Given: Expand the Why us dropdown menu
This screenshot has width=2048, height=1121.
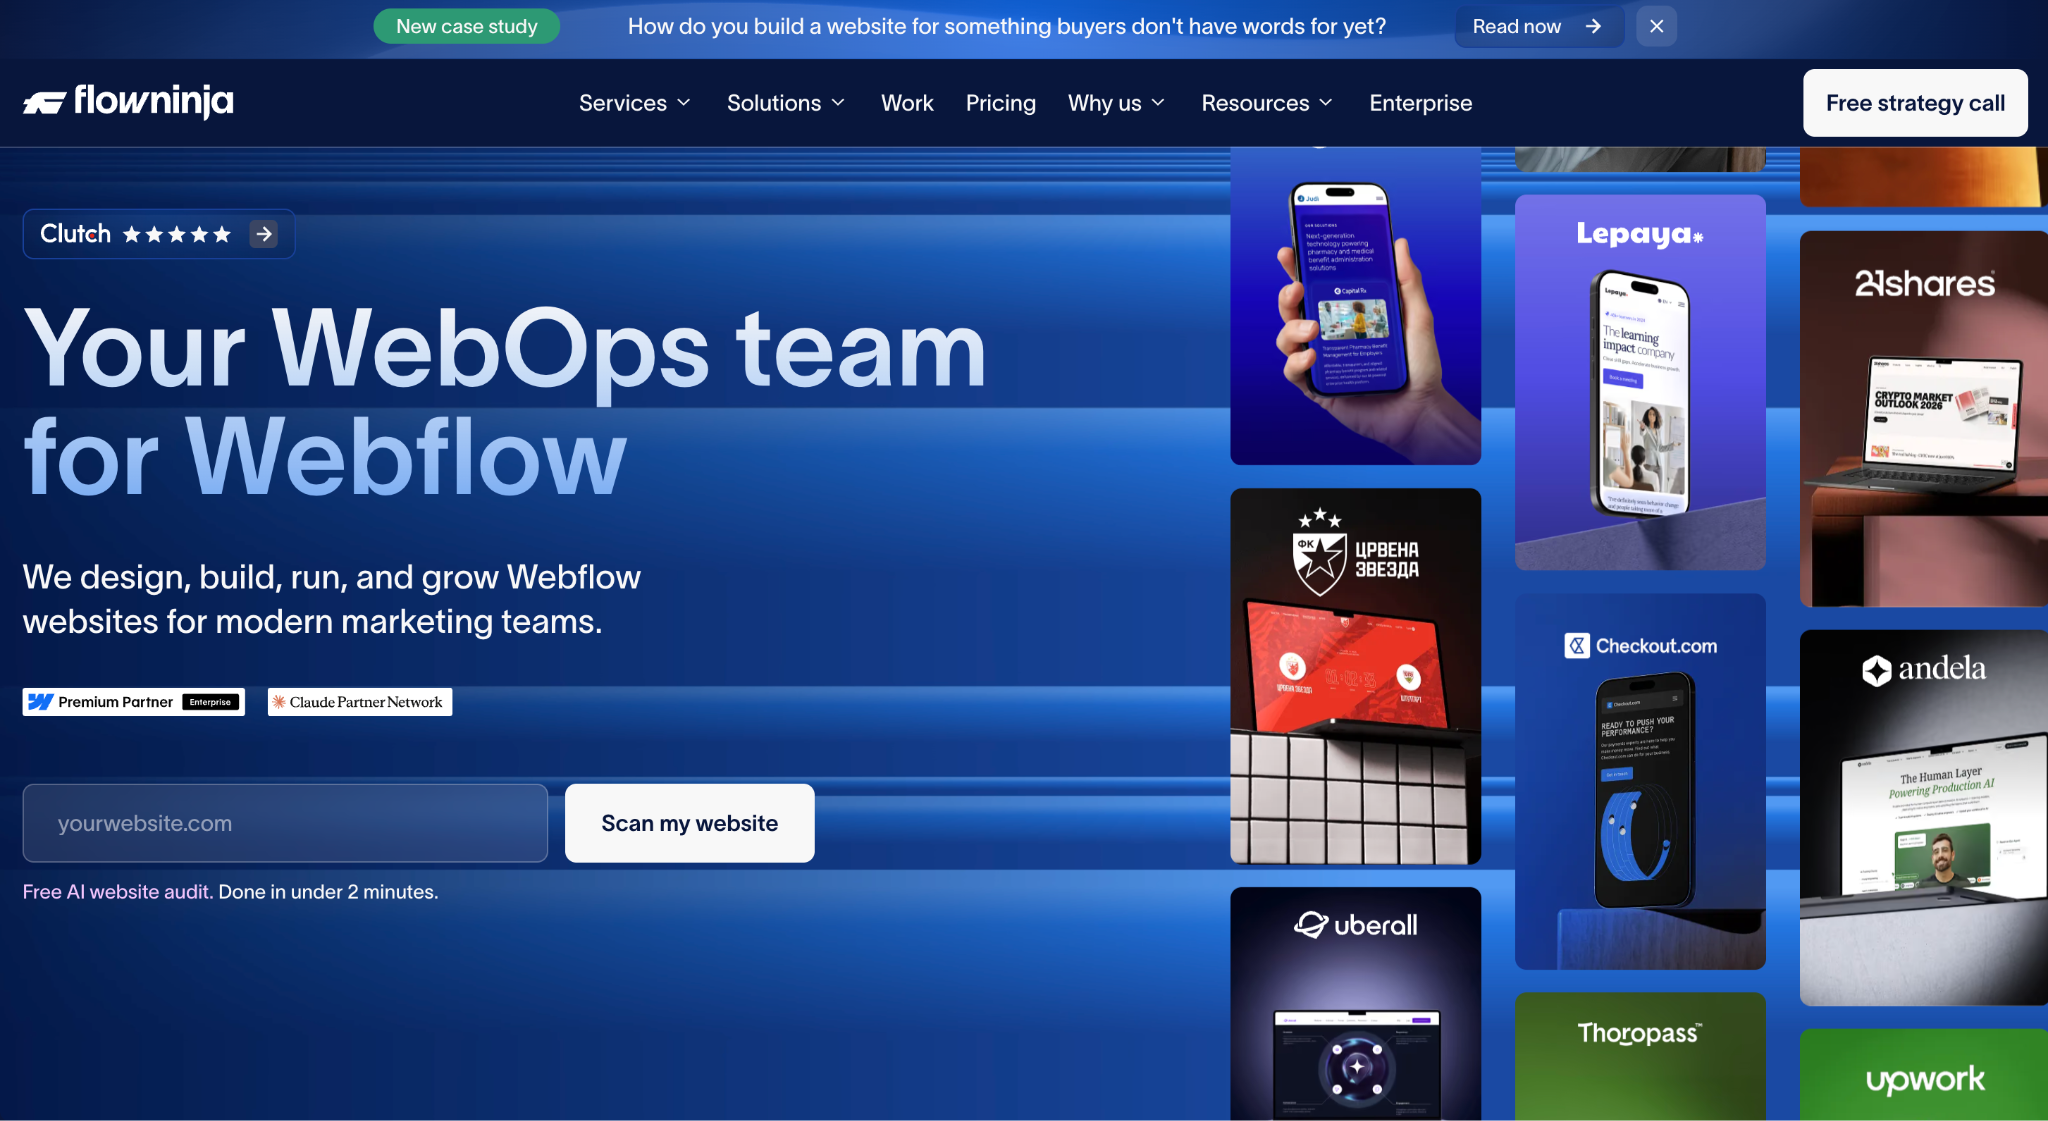Looking at the screenshot, I should 1117,103.
